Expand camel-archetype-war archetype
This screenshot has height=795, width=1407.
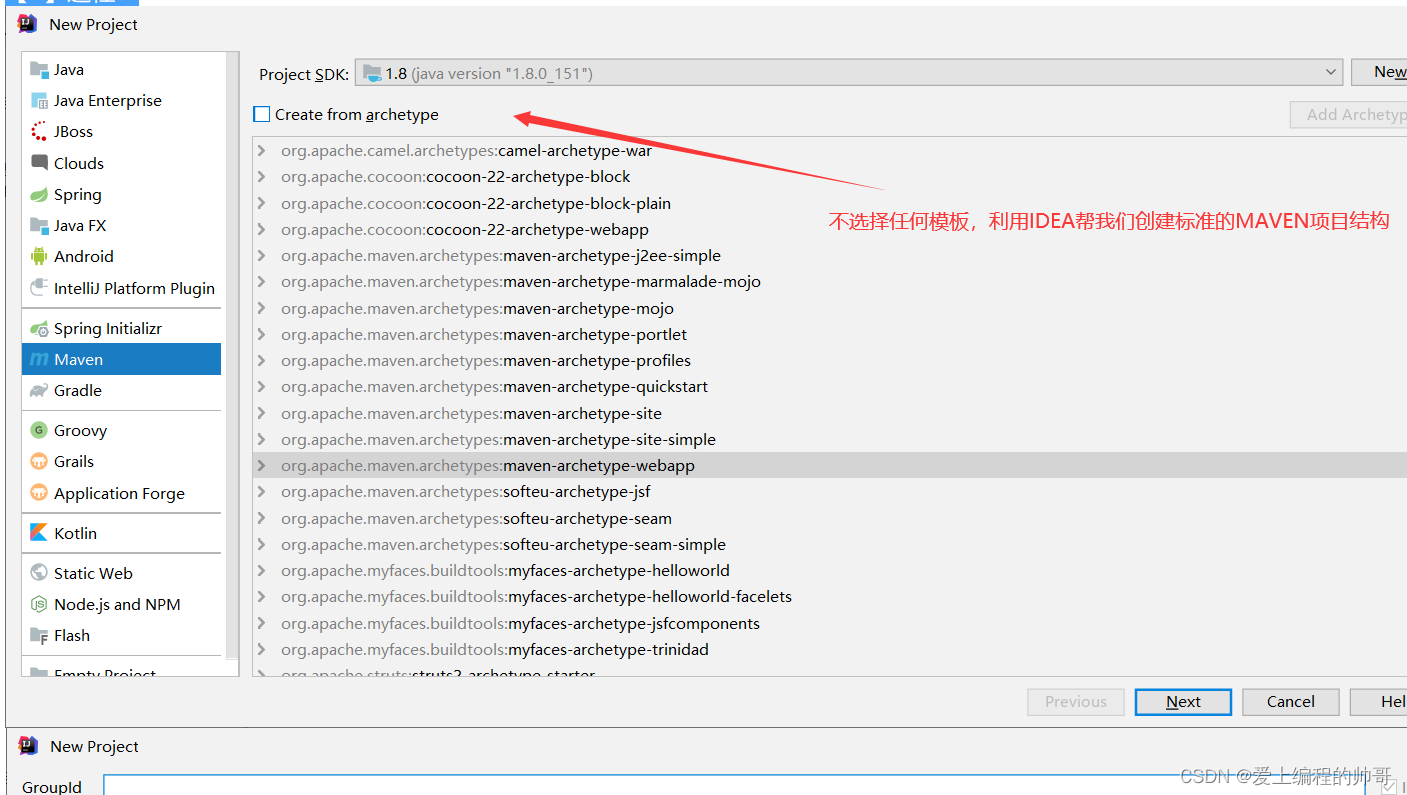262,151
